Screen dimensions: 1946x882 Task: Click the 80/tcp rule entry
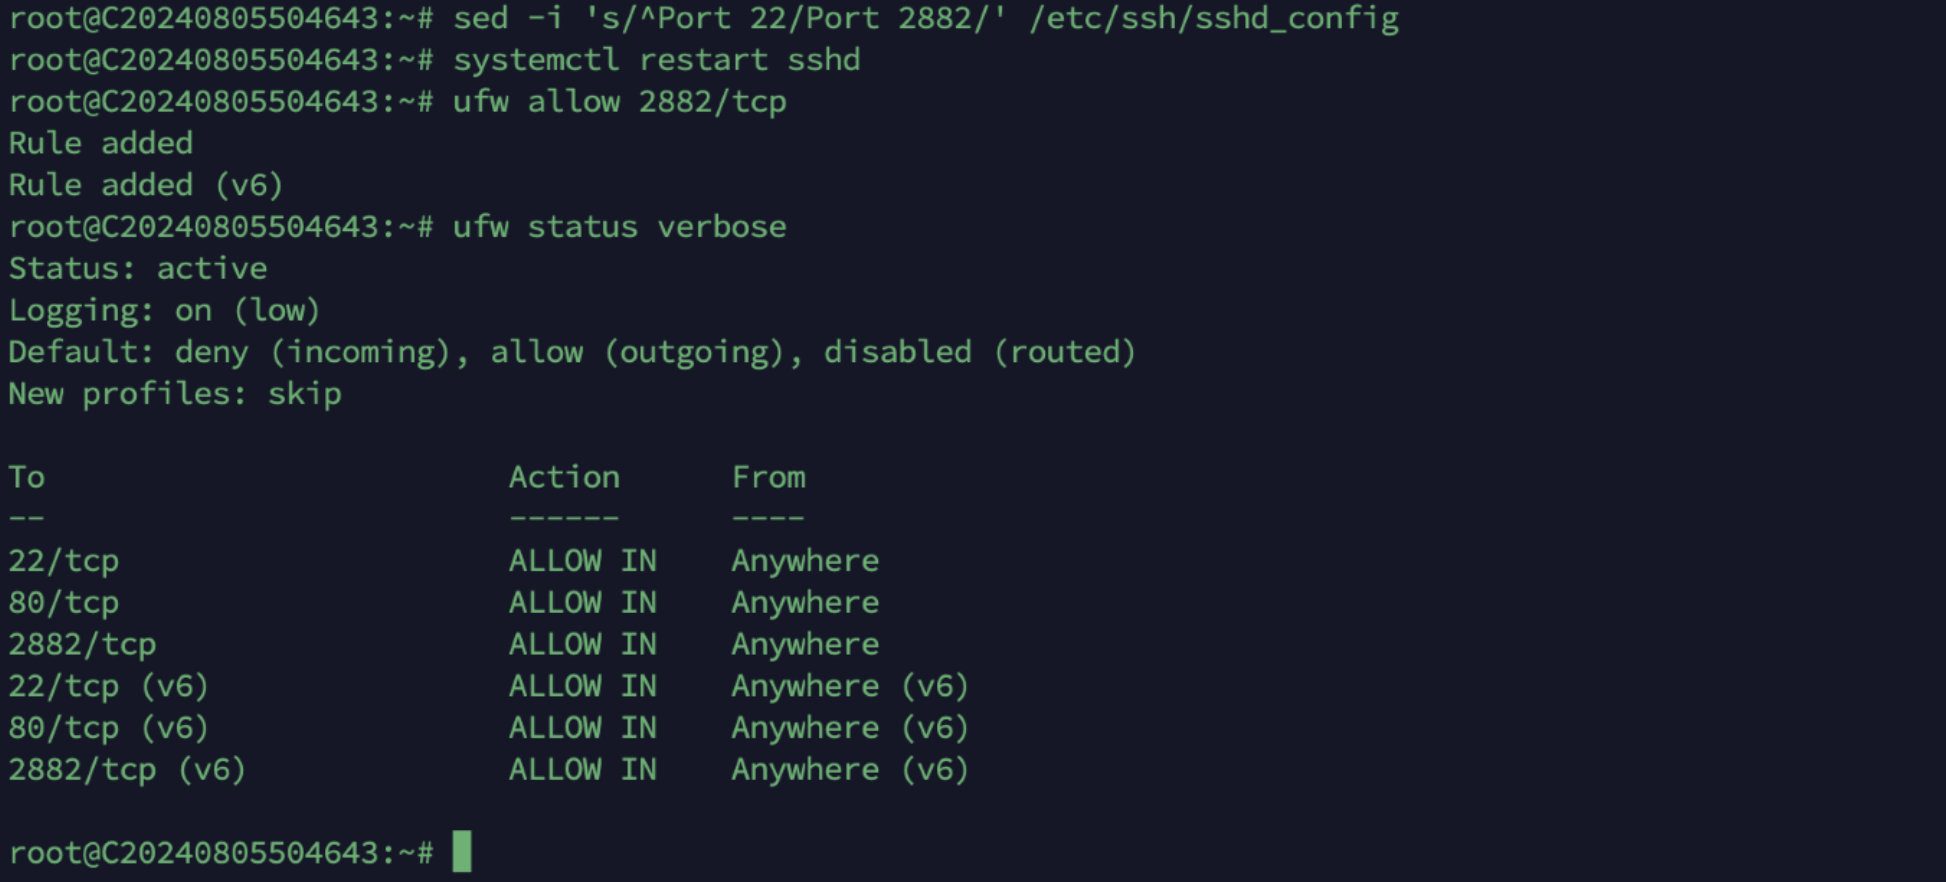click(x=64, y=603)
